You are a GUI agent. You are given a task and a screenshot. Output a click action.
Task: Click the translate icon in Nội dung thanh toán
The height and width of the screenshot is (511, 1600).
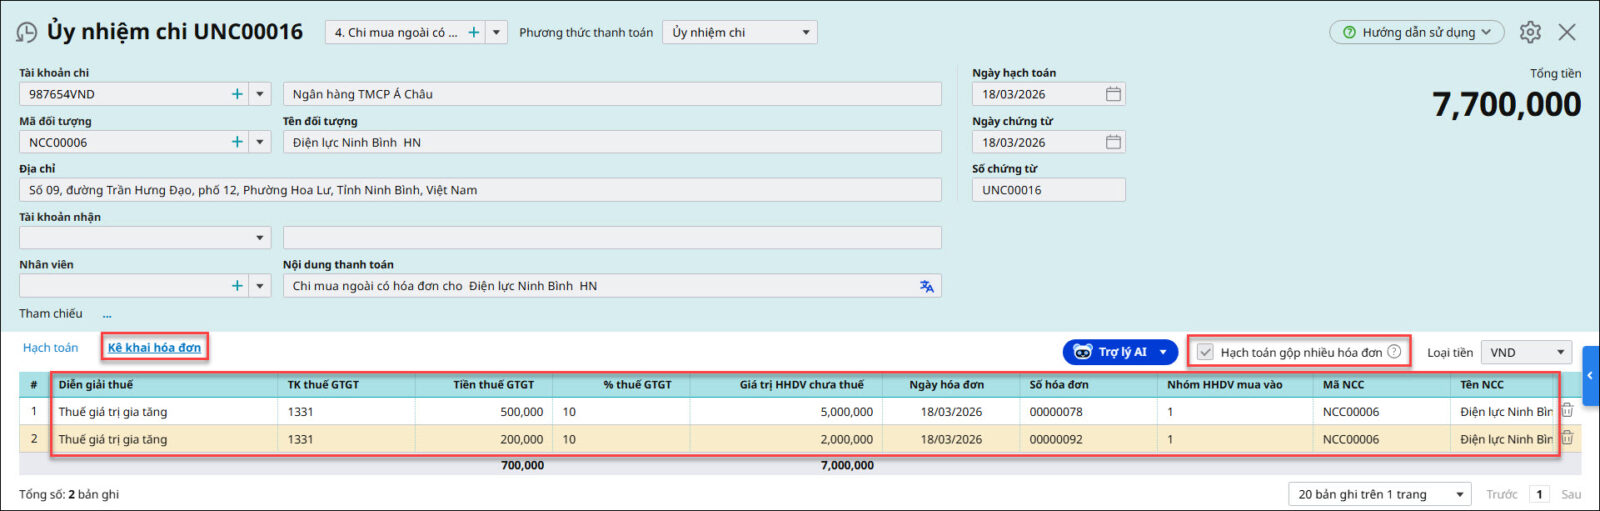pyautogui.click(x=927, y=286)
